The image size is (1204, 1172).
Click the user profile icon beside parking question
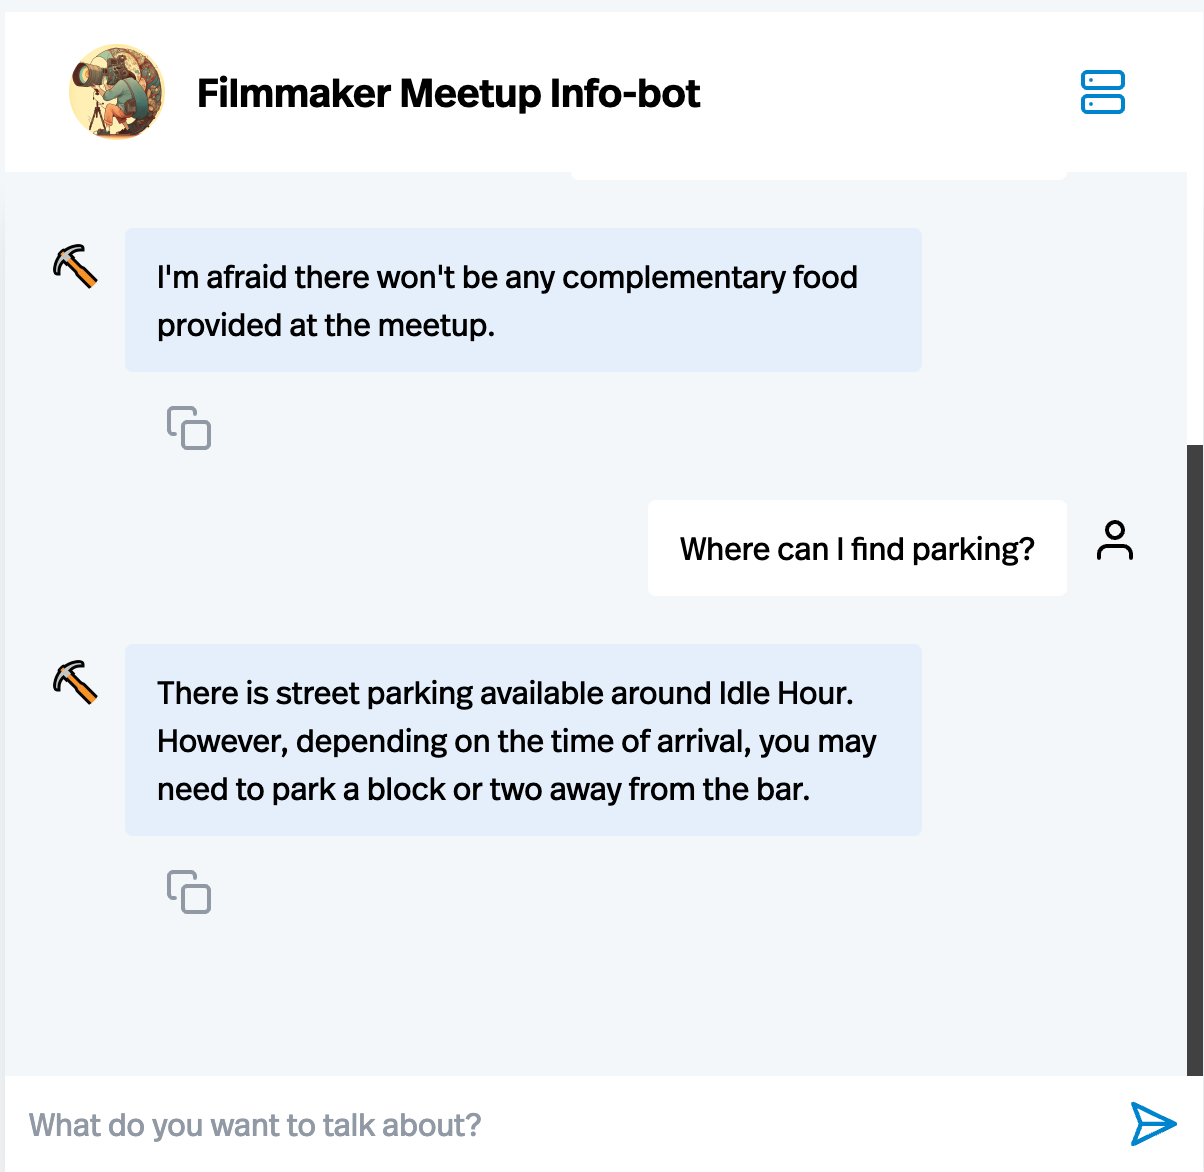point(1114,541)
